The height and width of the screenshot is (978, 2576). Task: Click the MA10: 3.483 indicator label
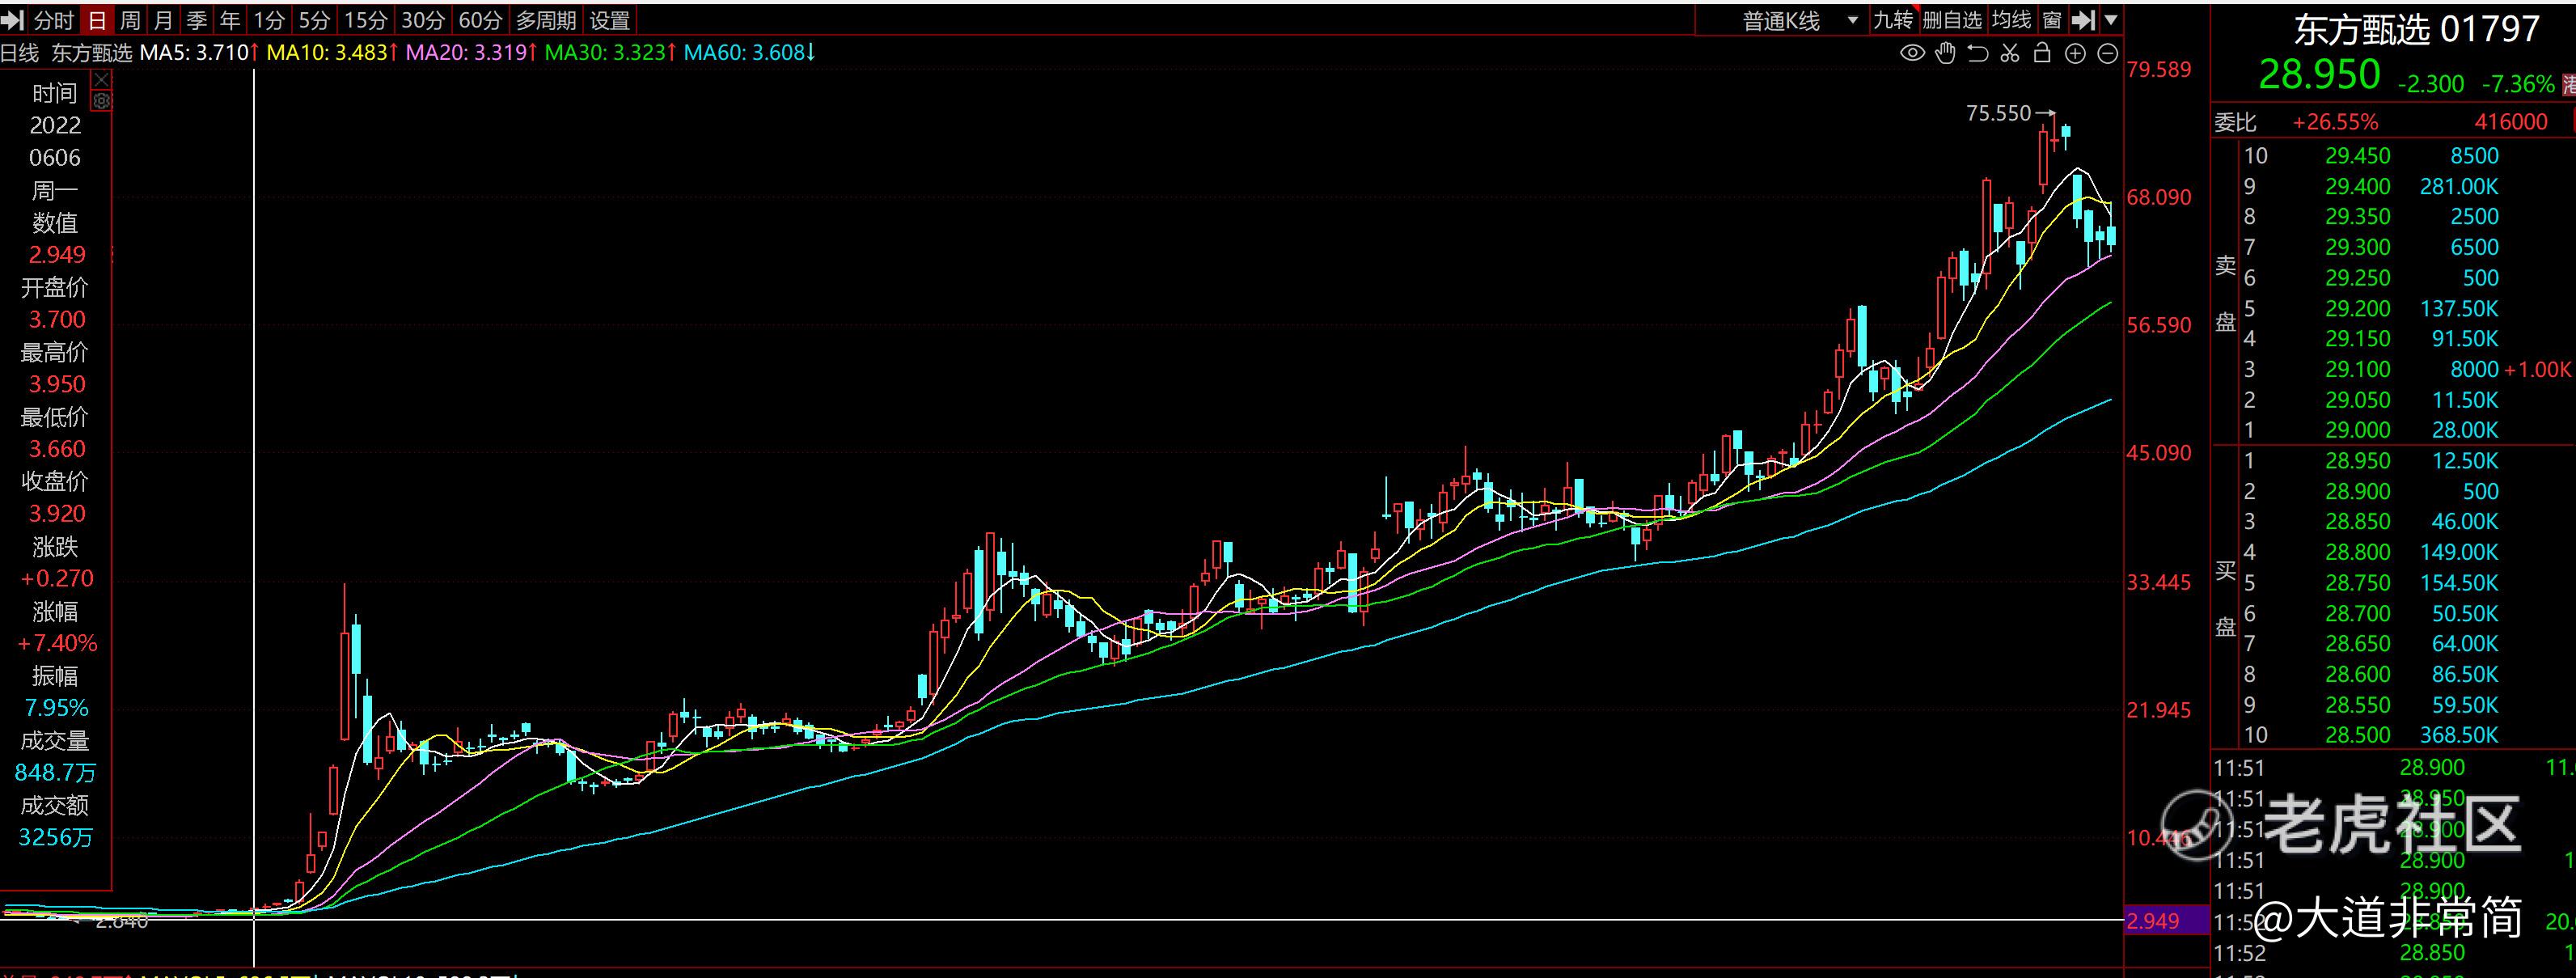pyautogui.click(x=332, y=53)
